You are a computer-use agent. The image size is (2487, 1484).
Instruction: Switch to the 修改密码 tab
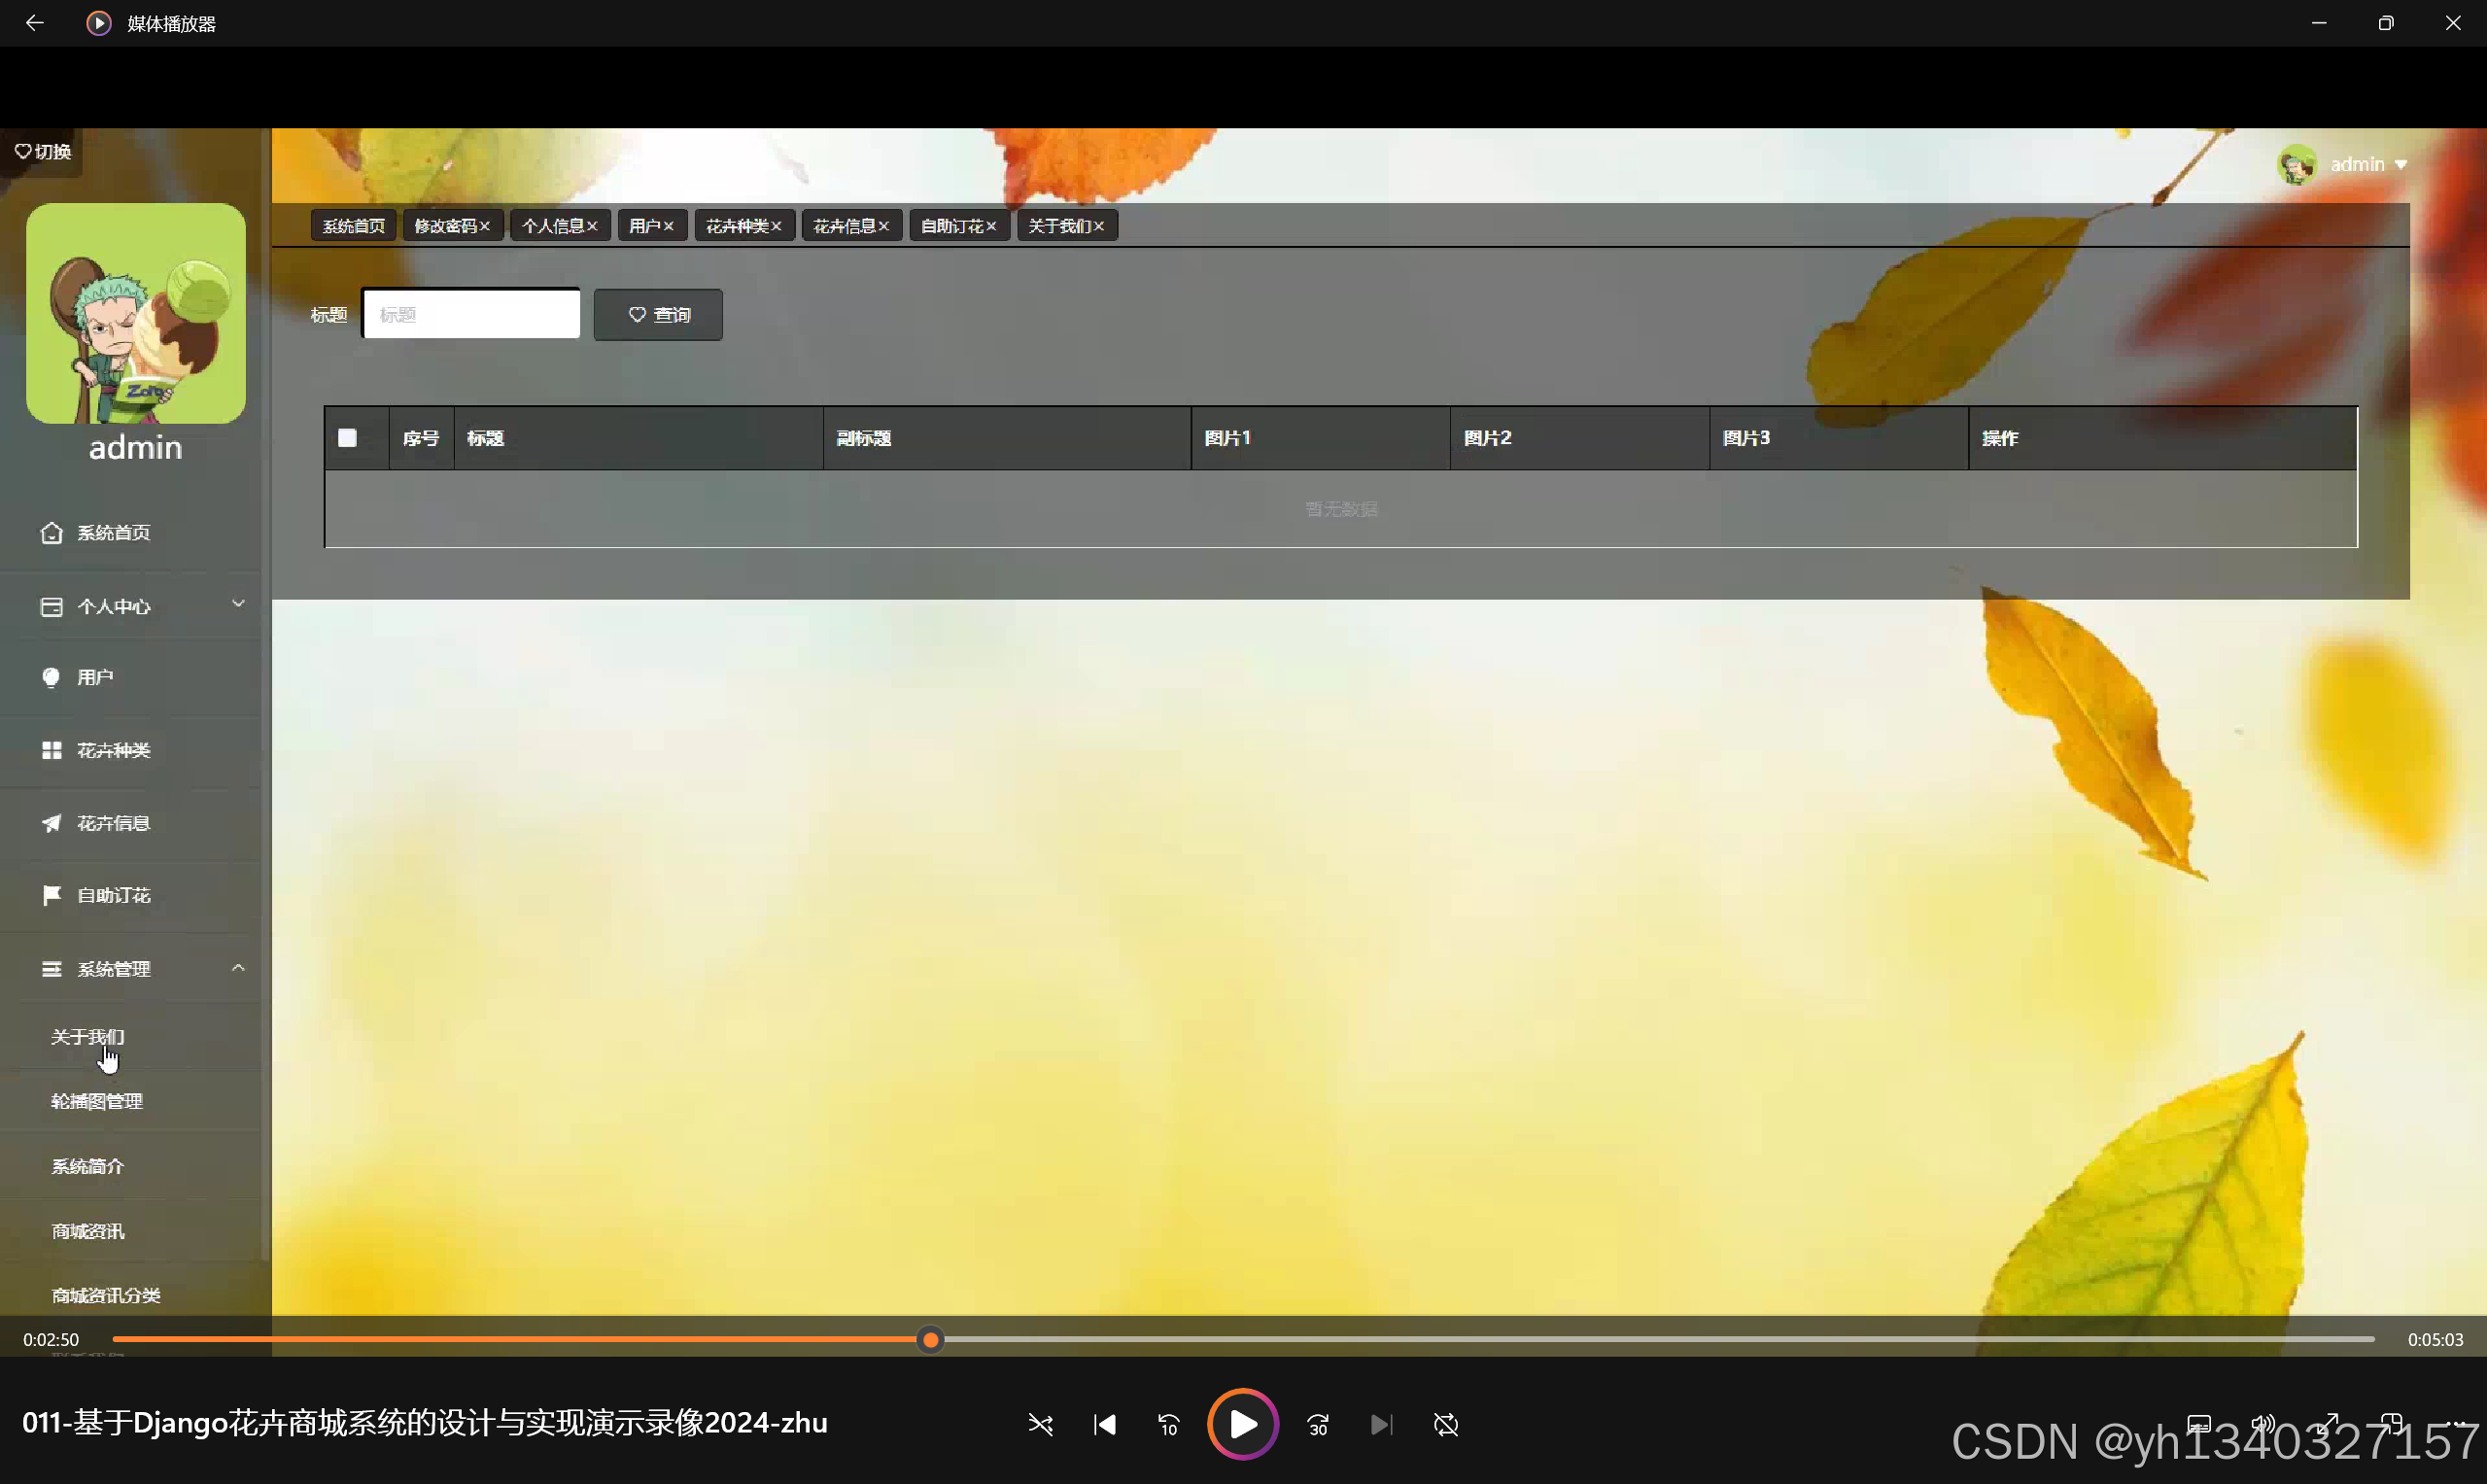(x=445, y=226)
